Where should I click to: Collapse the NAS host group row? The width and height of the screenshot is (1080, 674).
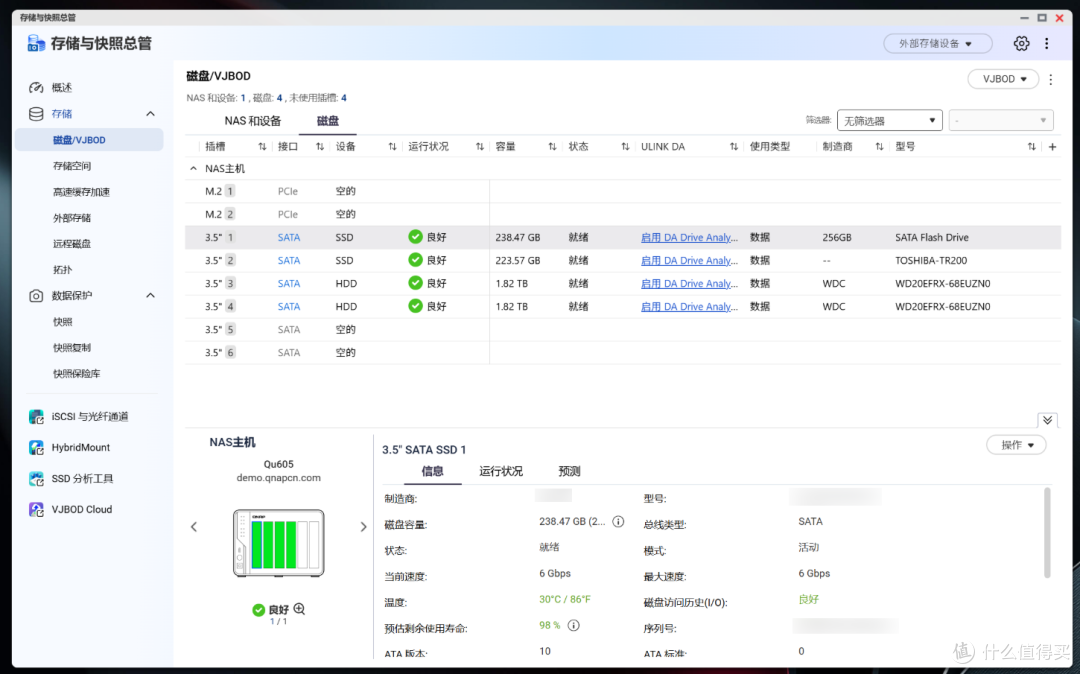click(x=194, y=169)
